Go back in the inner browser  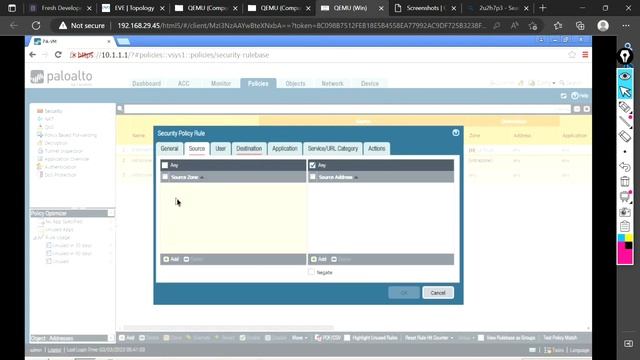(x=33, y=55)
